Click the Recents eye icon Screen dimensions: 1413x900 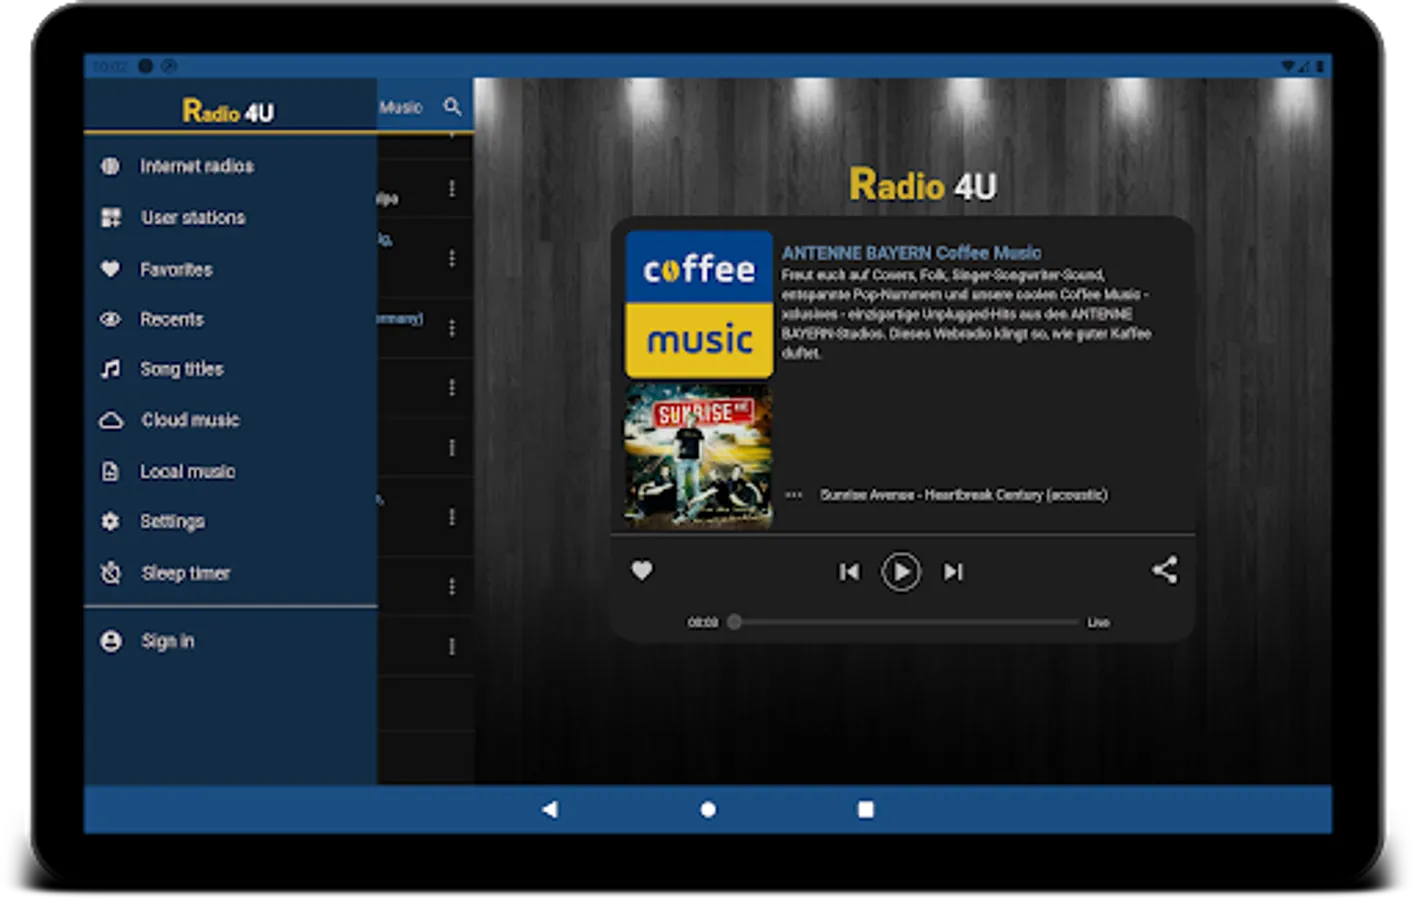coord(110,319)
